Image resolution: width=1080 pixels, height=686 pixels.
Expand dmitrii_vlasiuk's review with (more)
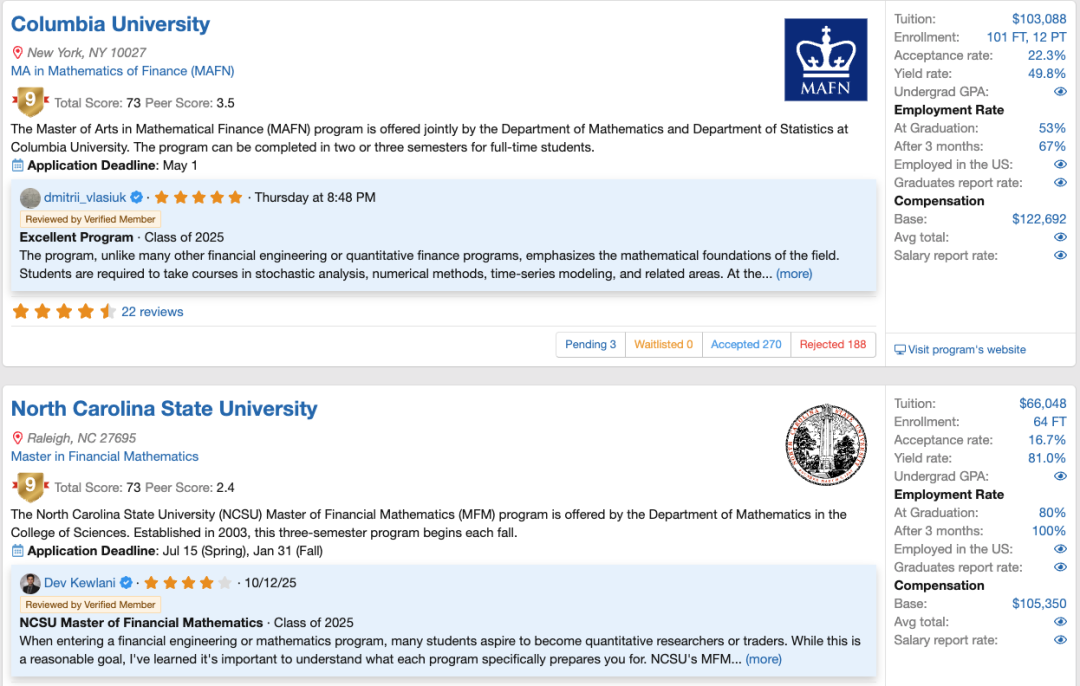coord(794,273)
